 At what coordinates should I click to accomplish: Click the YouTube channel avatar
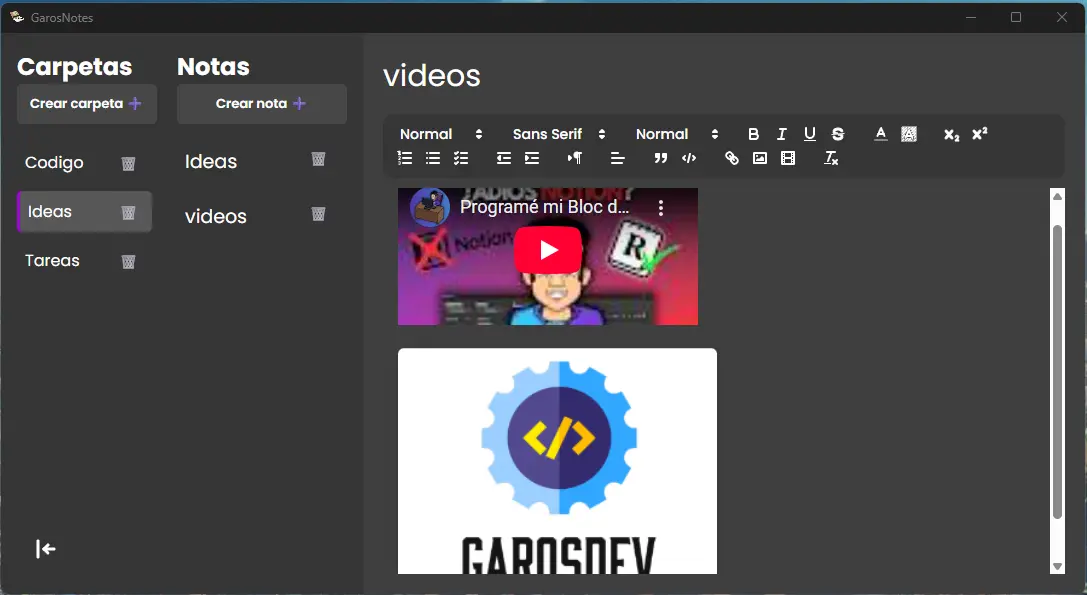430,207
